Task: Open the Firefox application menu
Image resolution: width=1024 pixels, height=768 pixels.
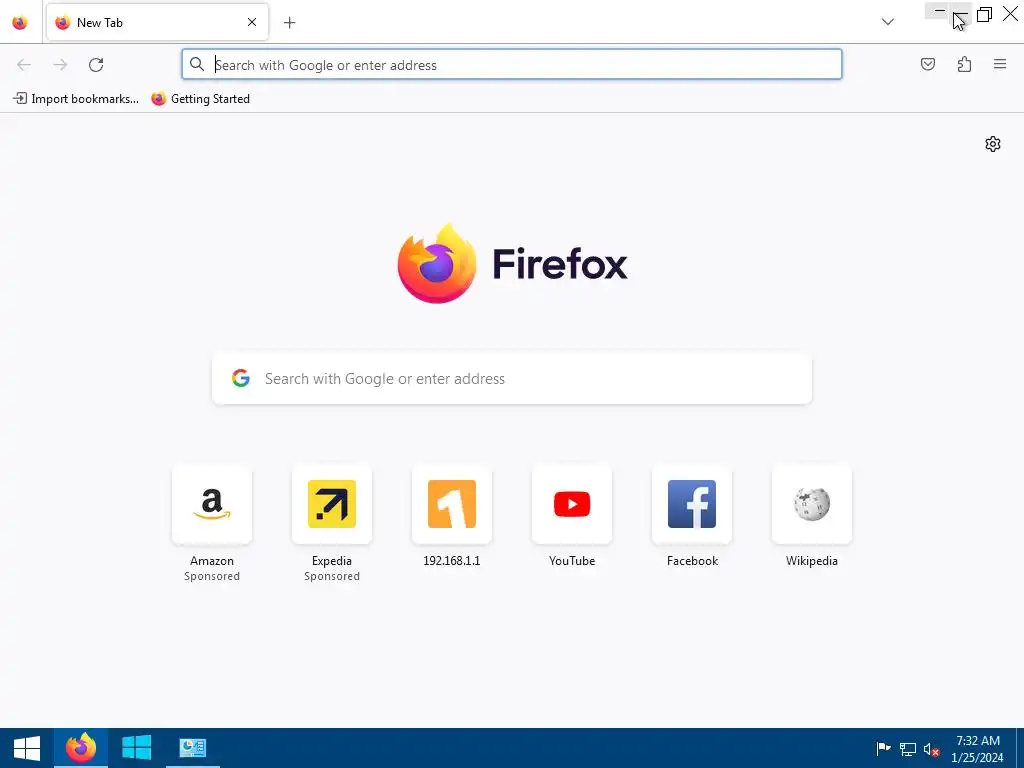Action: [x=1000, y=64]
